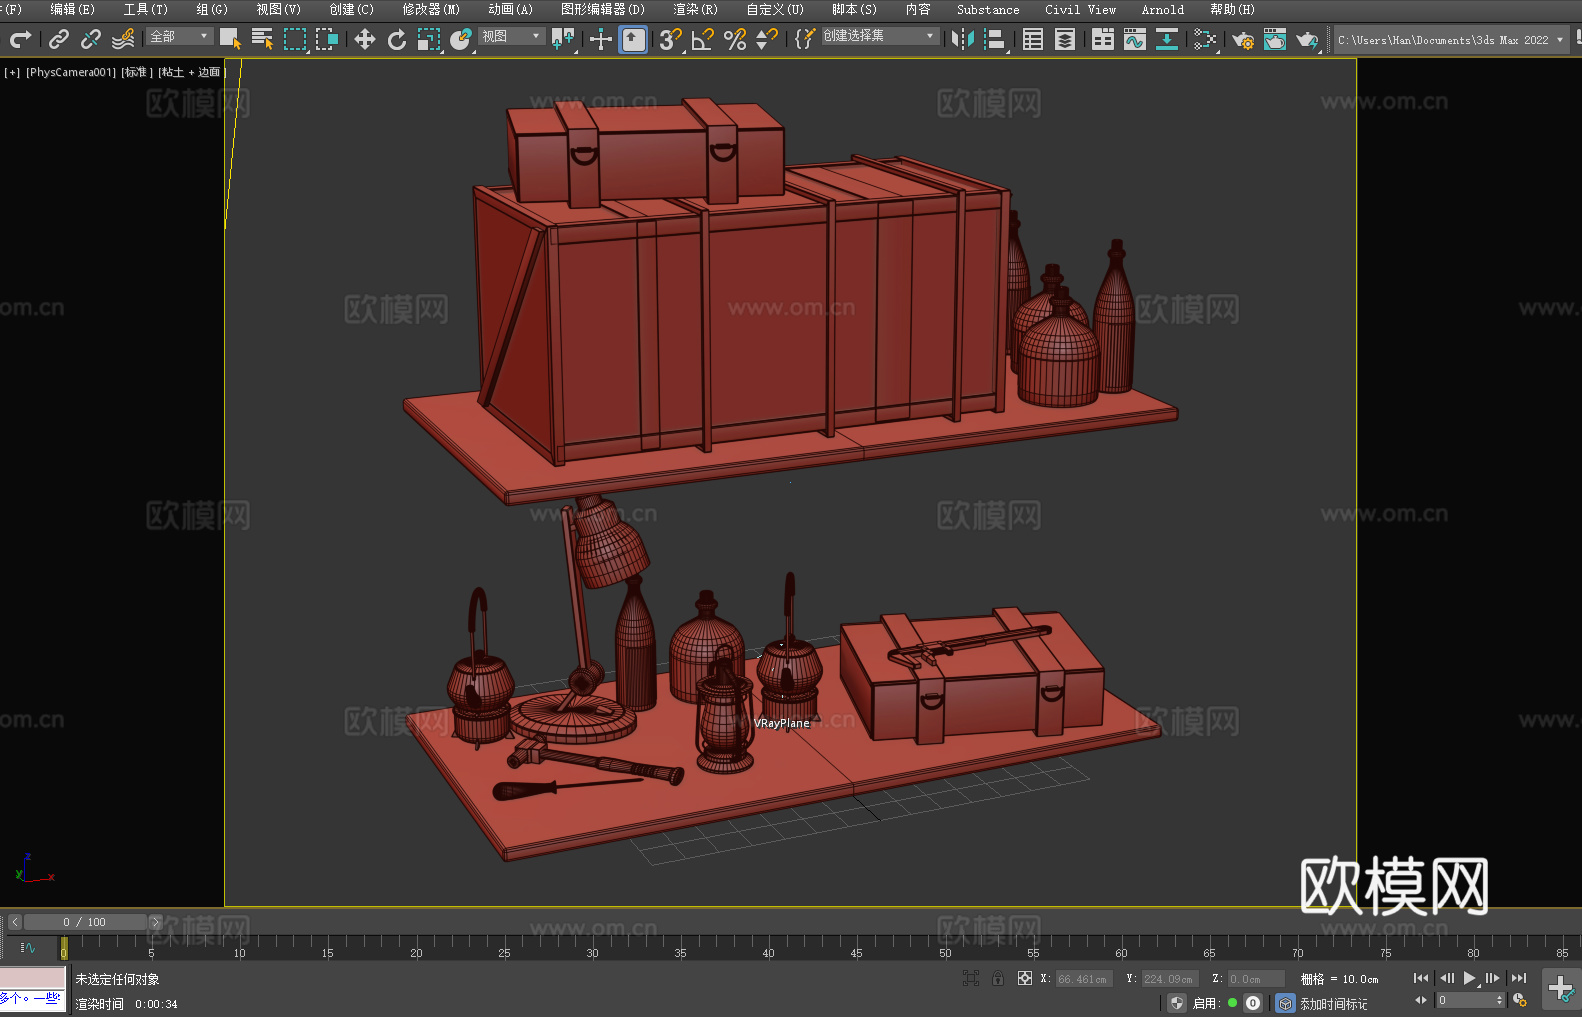Click the 0 / 100 time slider
The height and width of the screenshot is (1017, 1582).
coord(85,922)
